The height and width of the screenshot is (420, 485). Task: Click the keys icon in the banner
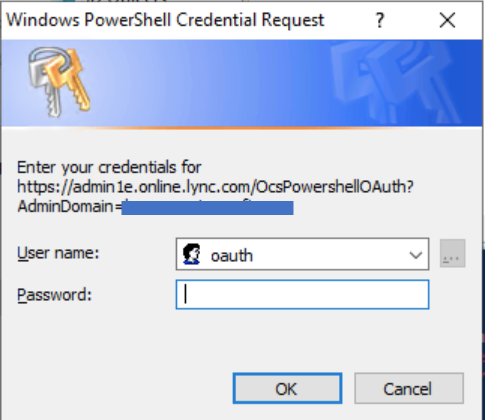click(x=59, y=82)
